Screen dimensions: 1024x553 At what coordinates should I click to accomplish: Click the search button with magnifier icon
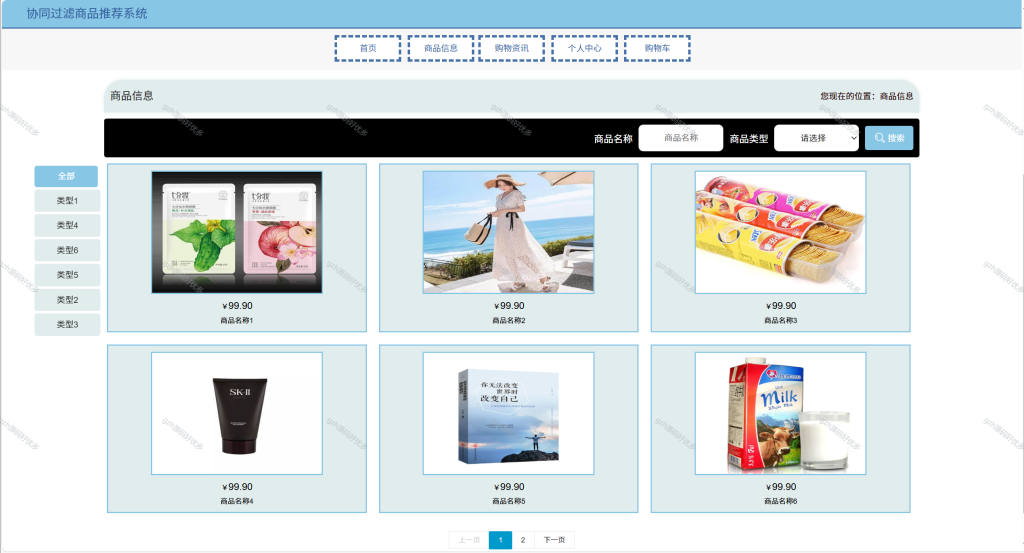889,138
